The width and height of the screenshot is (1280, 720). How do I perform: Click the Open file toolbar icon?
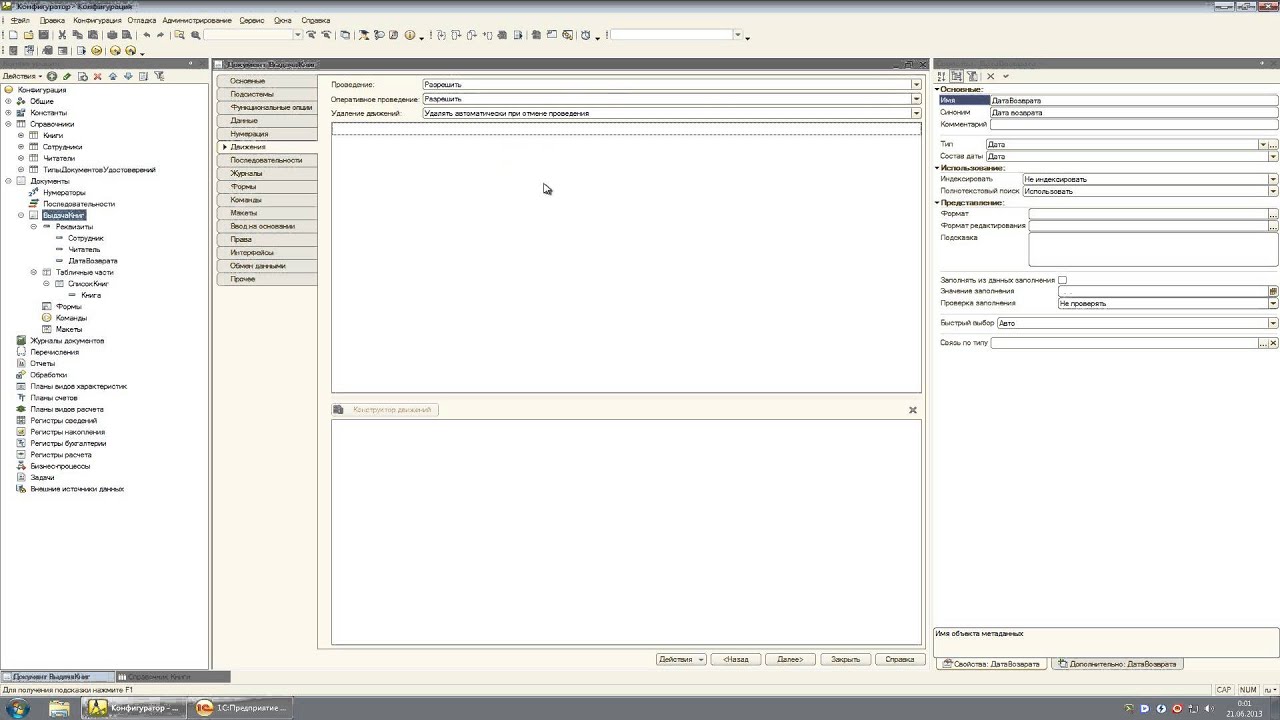pos(28,35)
